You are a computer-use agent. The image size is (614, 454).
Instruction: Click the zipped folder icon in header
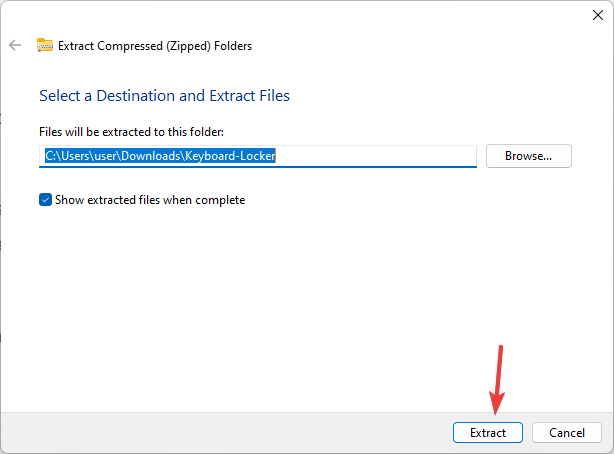pos(44,45)
